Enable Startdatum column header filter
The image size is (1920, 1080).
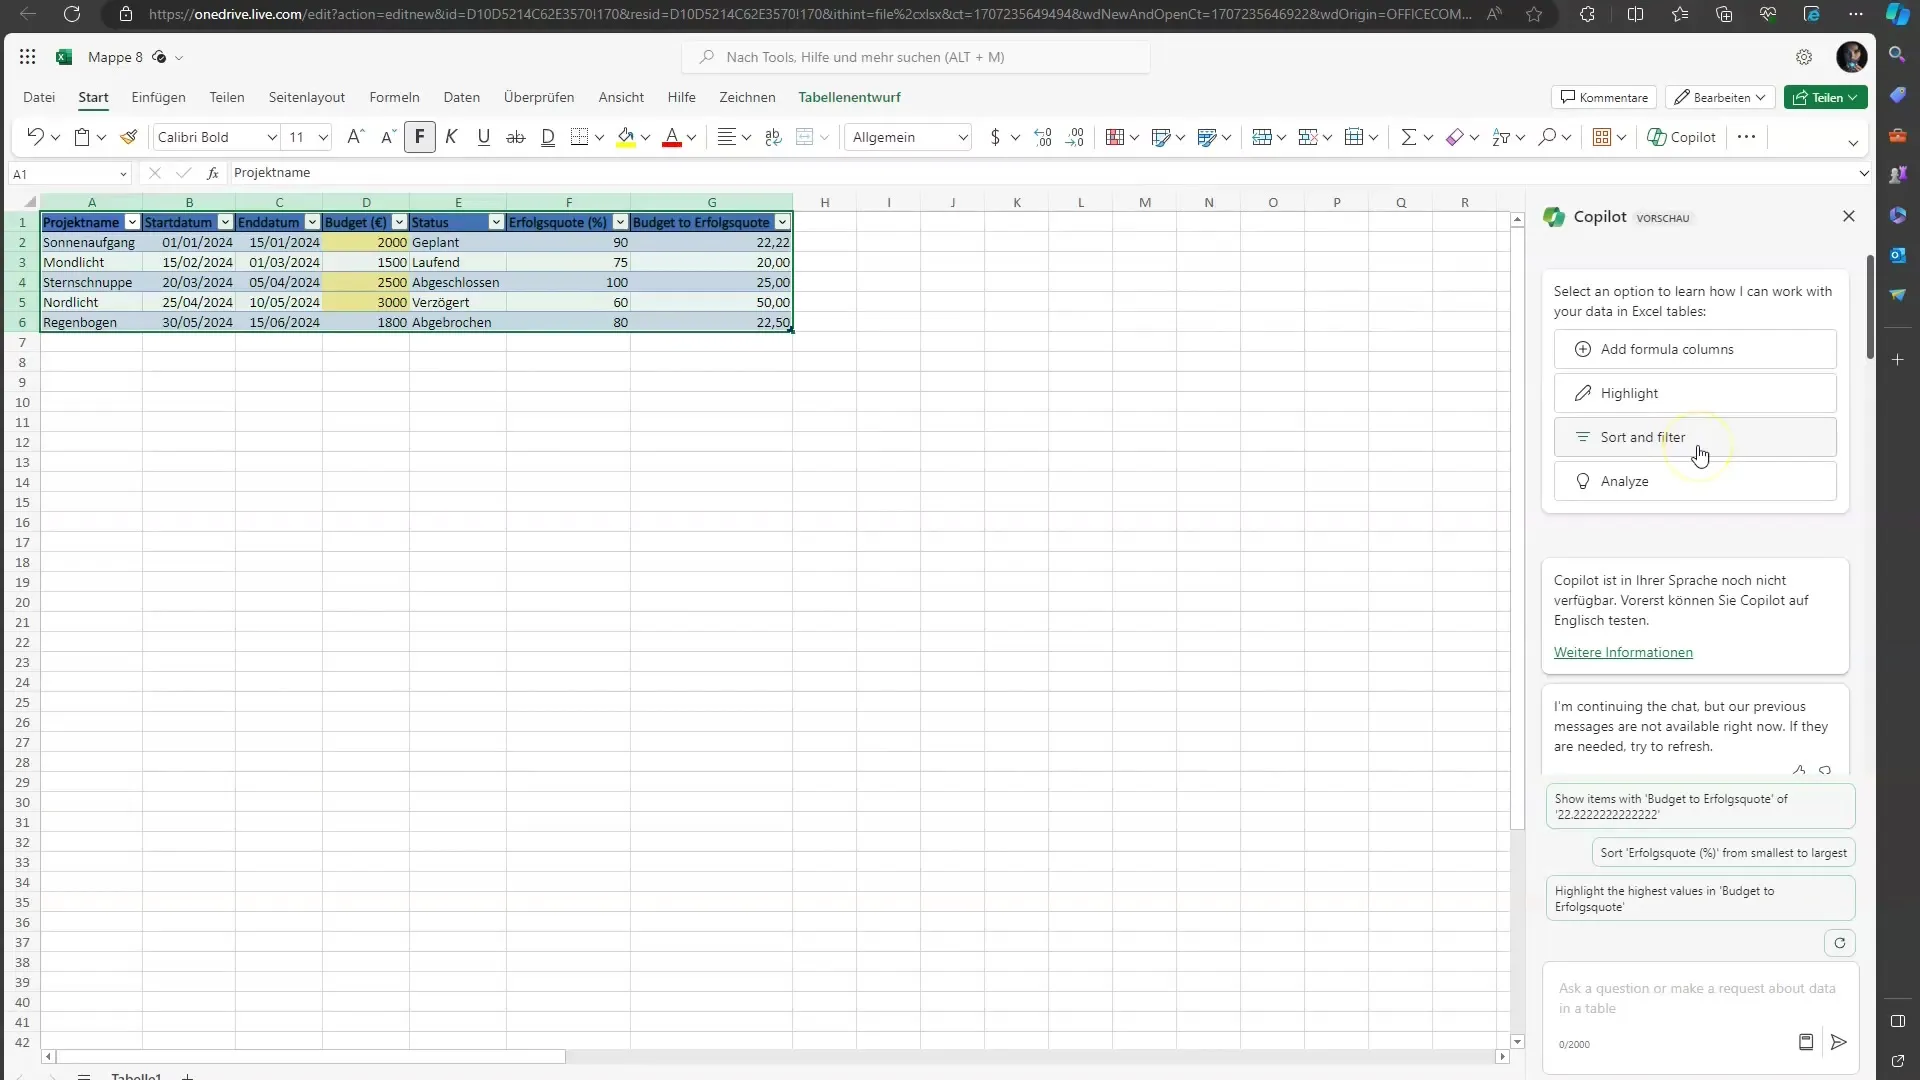coord(225,222)
